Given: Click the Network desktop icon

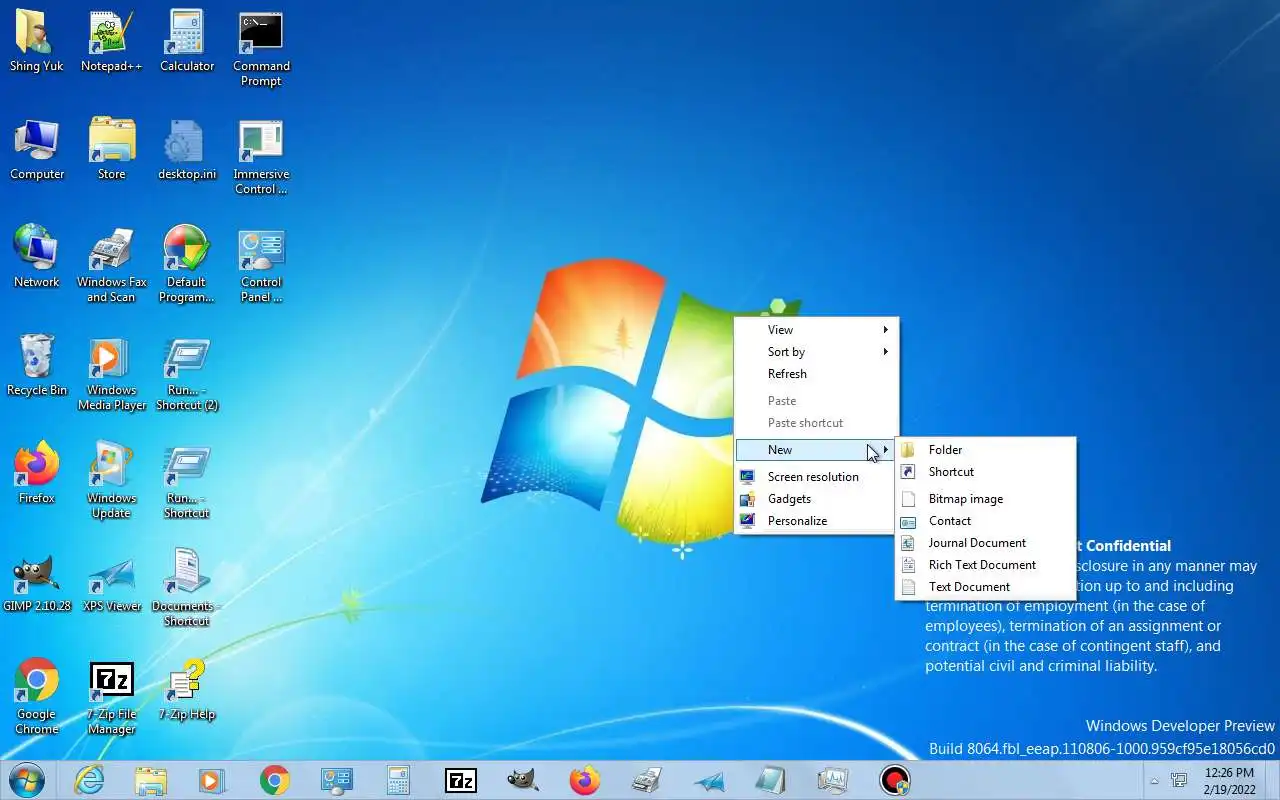Looking at the screenshot, I should [37, 258].
